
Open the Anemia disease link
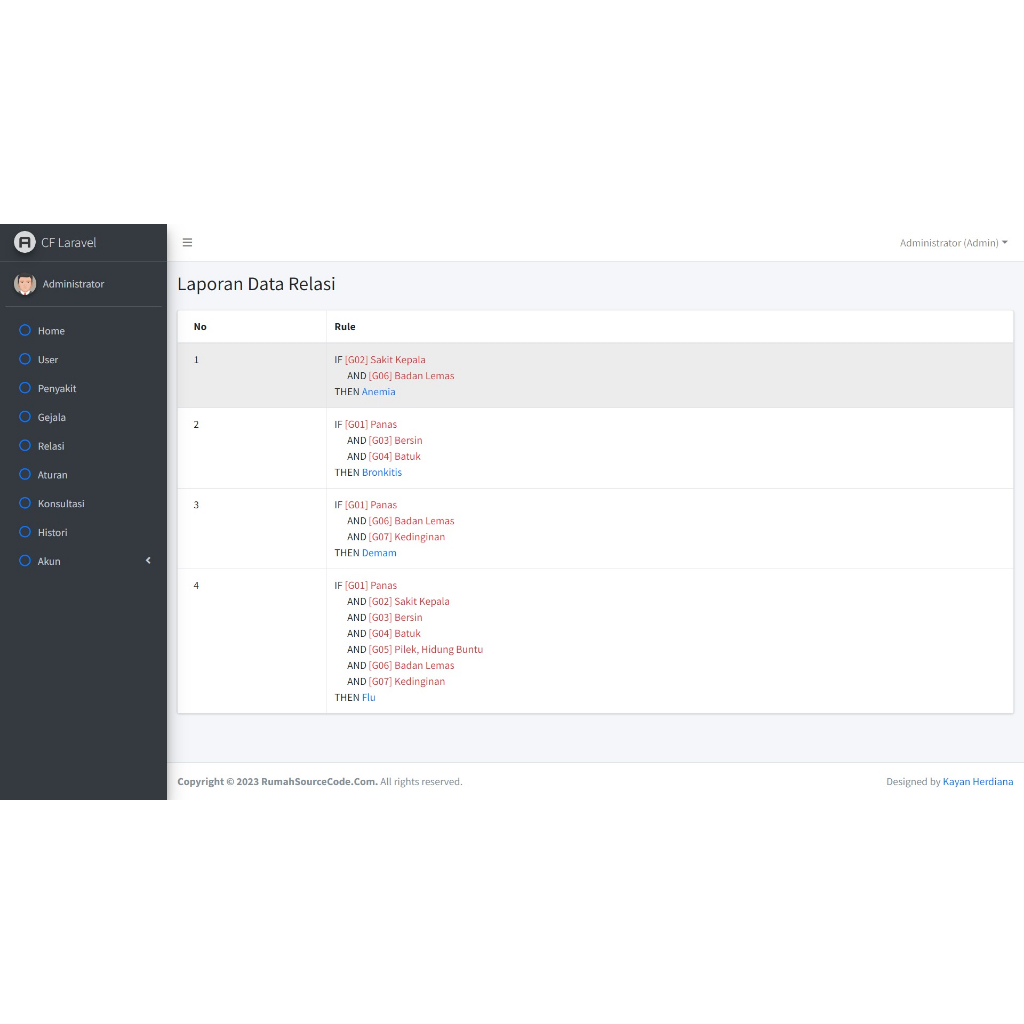(x=378, y=391)
